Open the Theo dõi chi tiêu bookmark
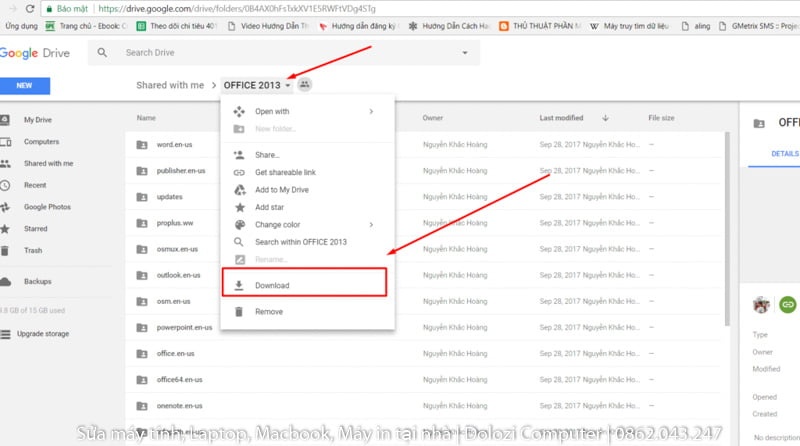The height and width of the screenshot is (446, 800). (177, 26)
